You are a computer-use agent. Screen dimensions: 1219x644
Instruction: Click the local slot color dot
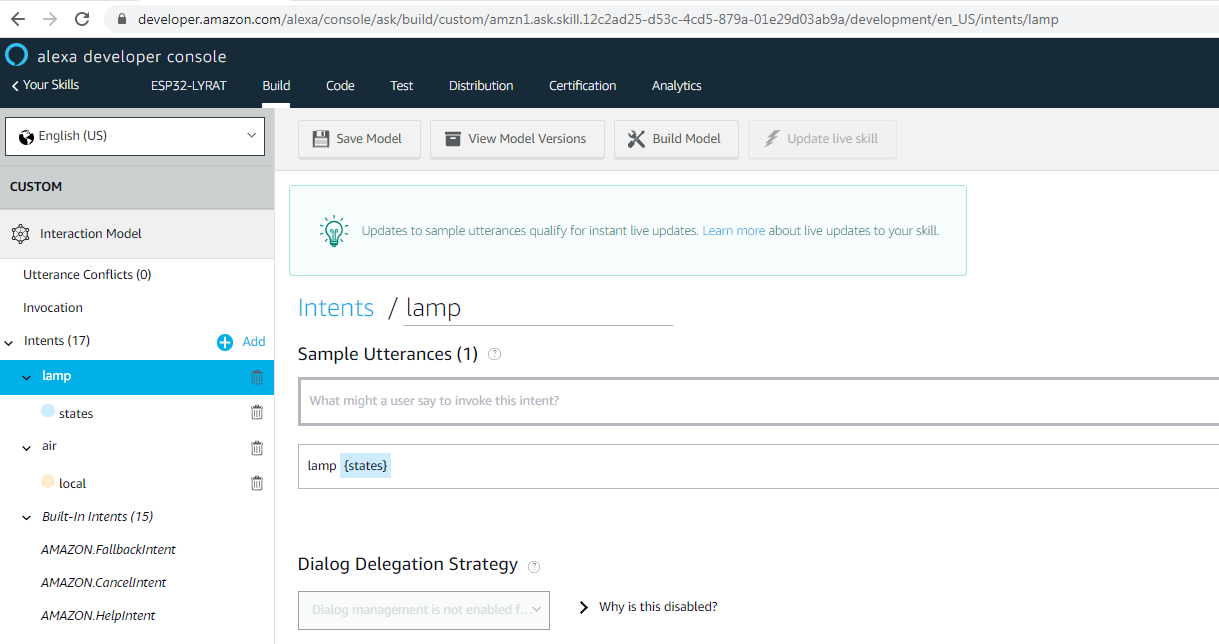[47, 481]
